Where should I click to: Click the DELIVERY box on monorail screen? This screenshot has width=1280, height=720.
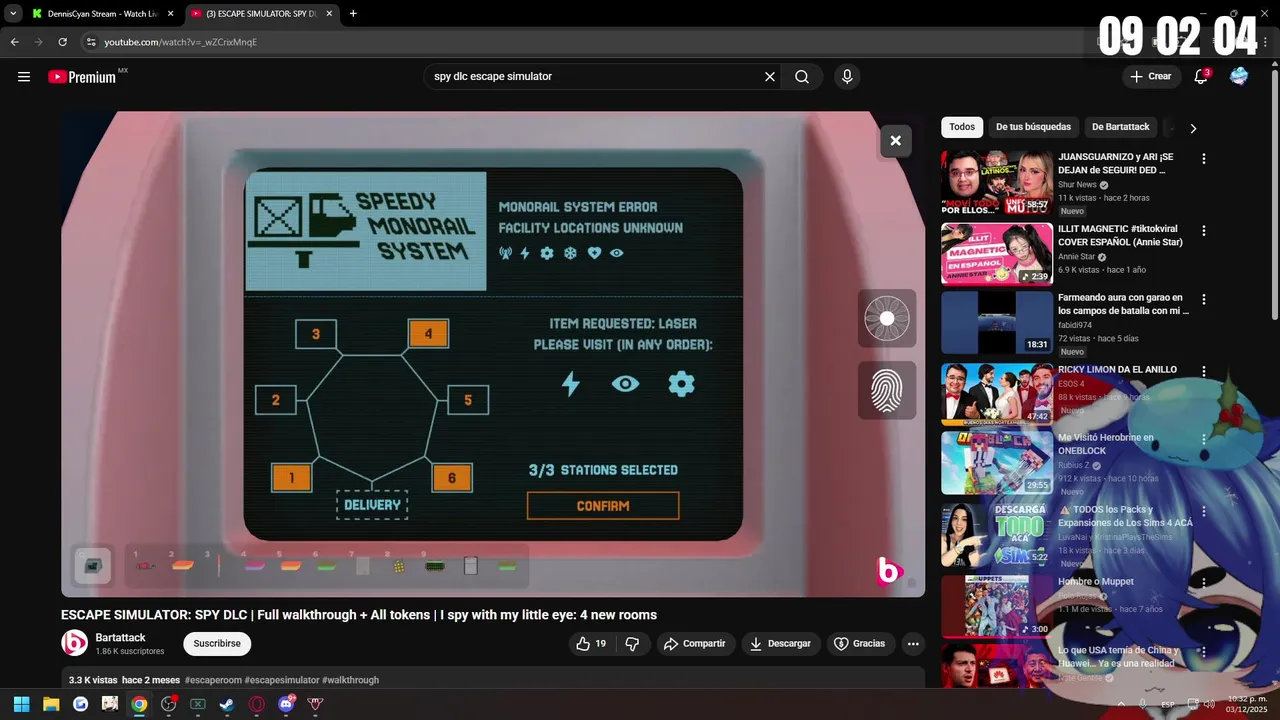(372, 505)
